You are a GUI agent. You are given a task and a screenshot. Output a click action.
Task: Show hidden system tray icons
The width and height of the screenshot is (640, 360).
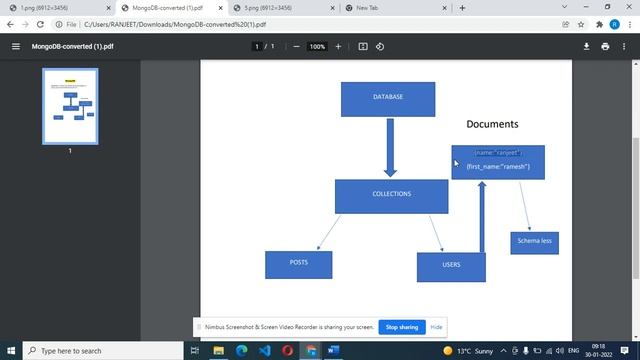pyautogui.click(x=503, y=351)
